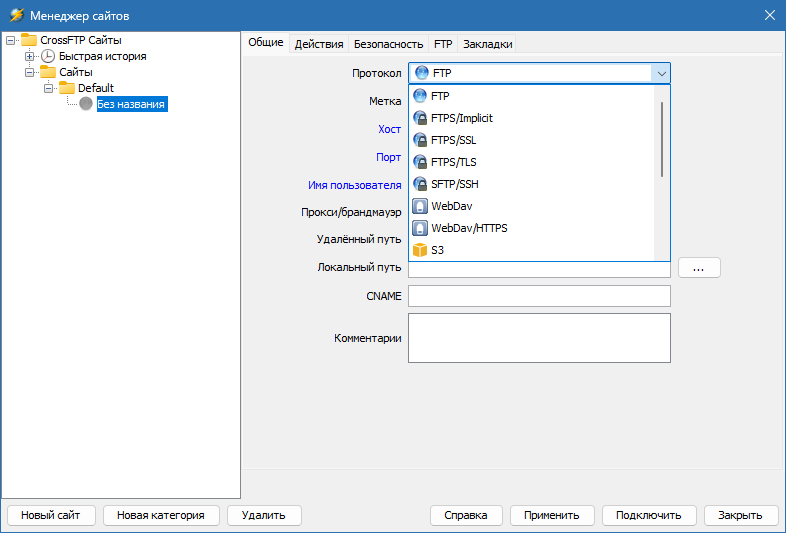Click the Новый сайт button
Screen dimensions: 786x533
[51, 515]
